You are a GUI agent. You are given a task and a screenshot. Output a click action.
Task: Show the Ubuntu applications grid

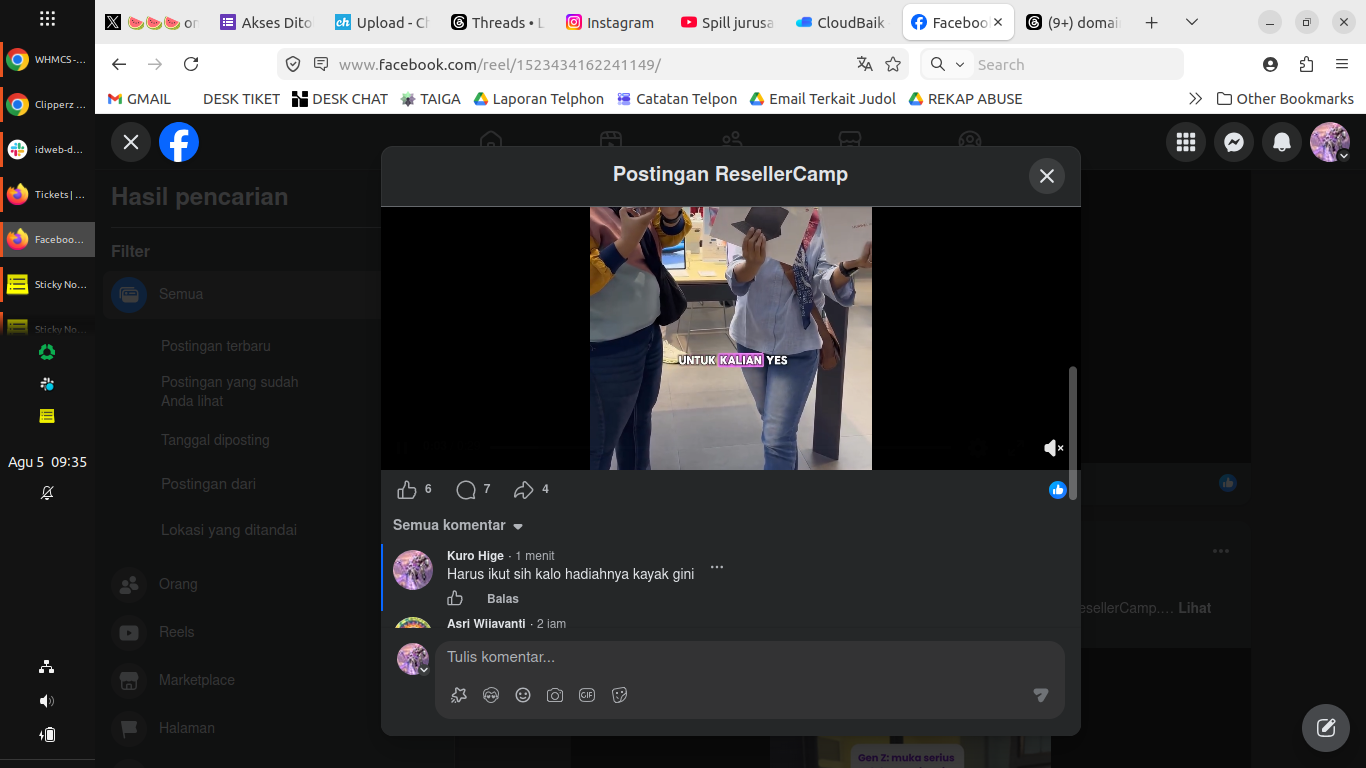point(47,18)
